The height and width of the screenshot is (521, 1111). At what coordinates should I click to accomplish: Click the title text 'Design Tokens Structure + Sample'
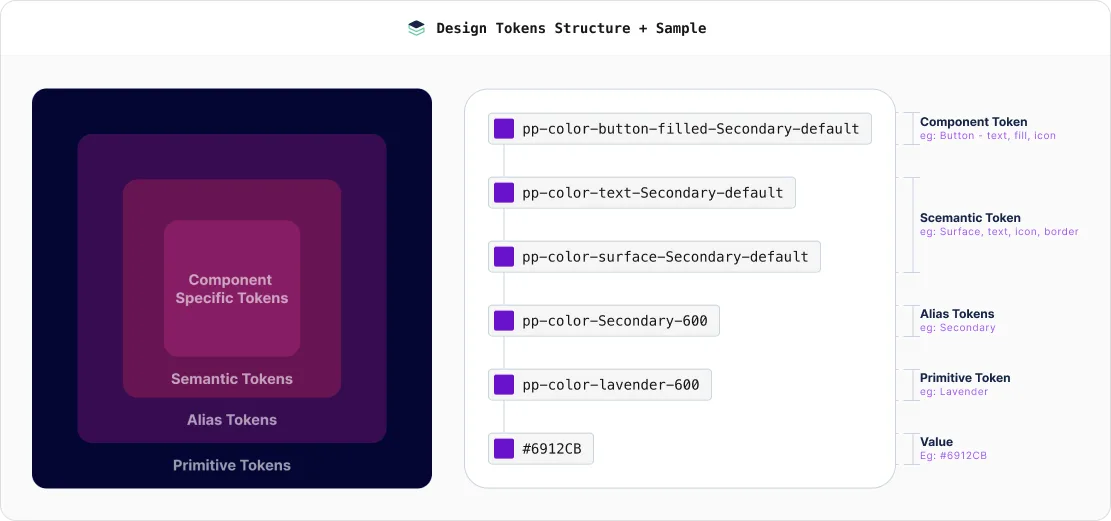coord(571,28)
